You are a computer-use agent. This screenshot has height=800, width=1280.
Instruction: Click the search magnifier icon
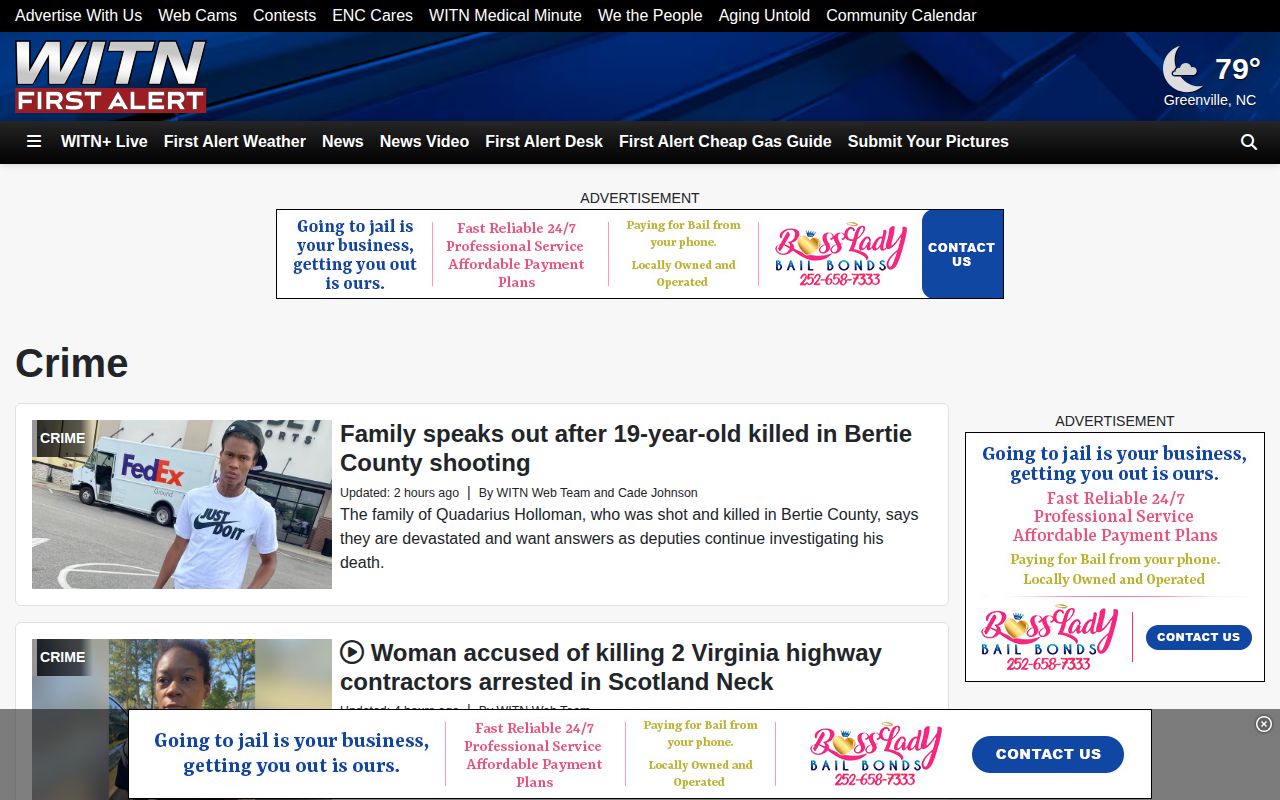1248,142
